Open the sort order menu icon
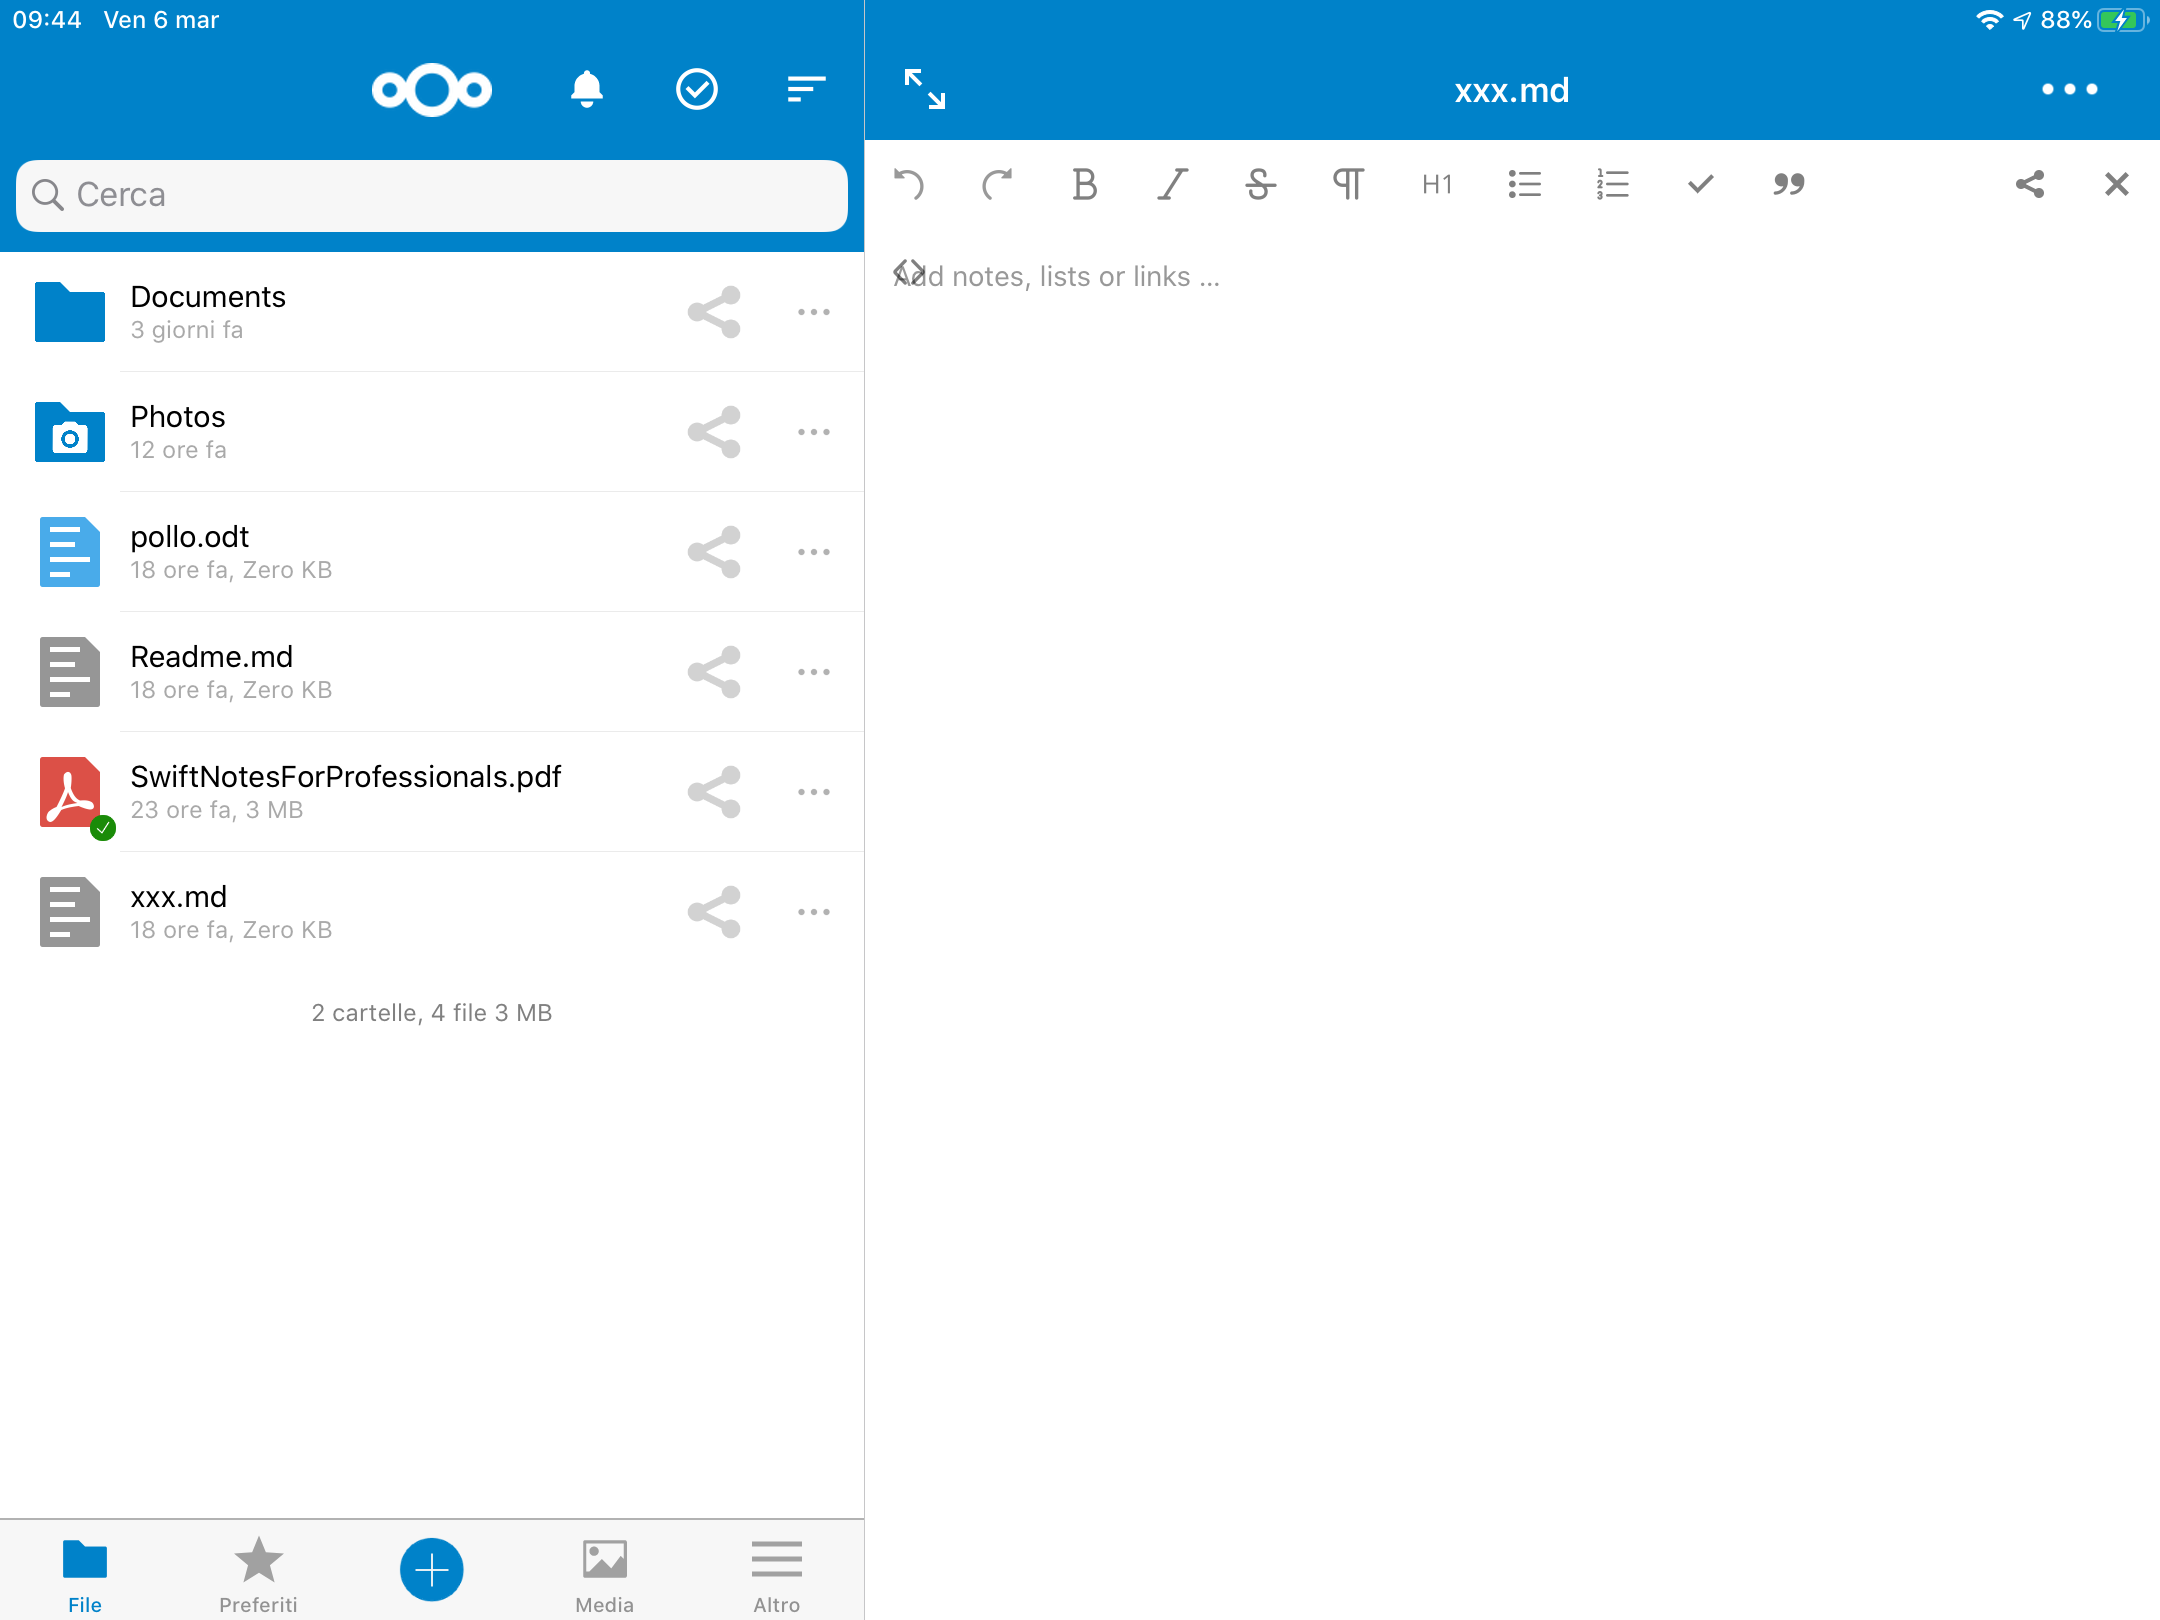This screenshot has width=2160, height=1620. click(x=806, y=90)
